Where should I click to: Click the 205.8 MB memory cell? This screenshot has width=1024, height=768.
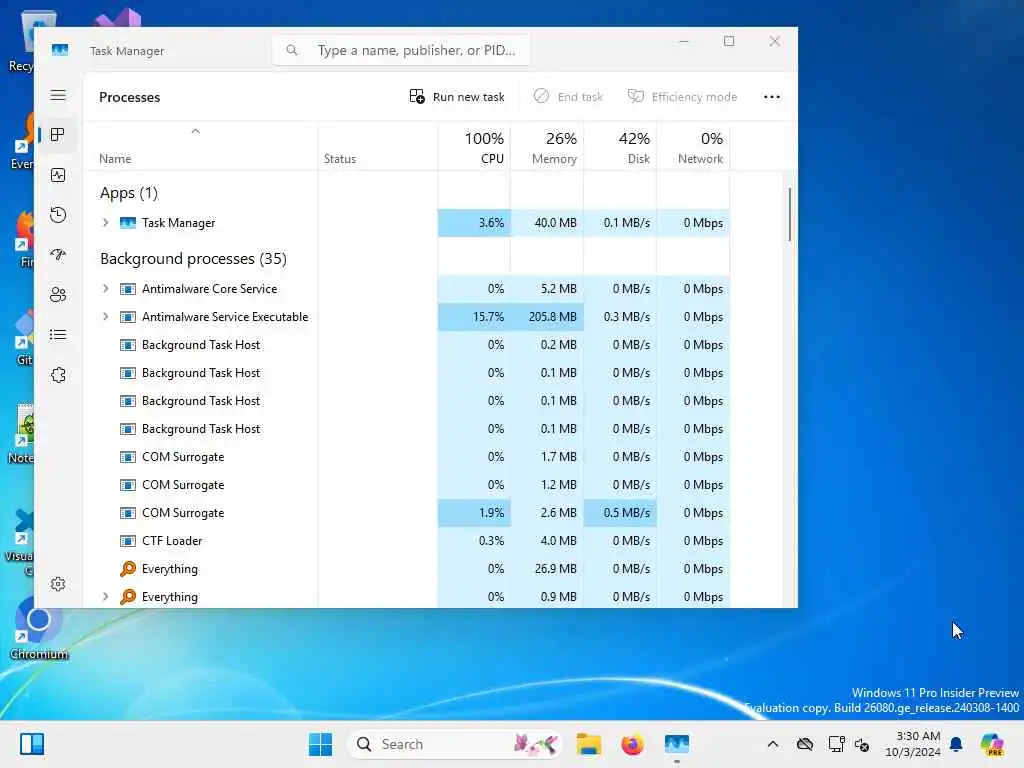547,317
